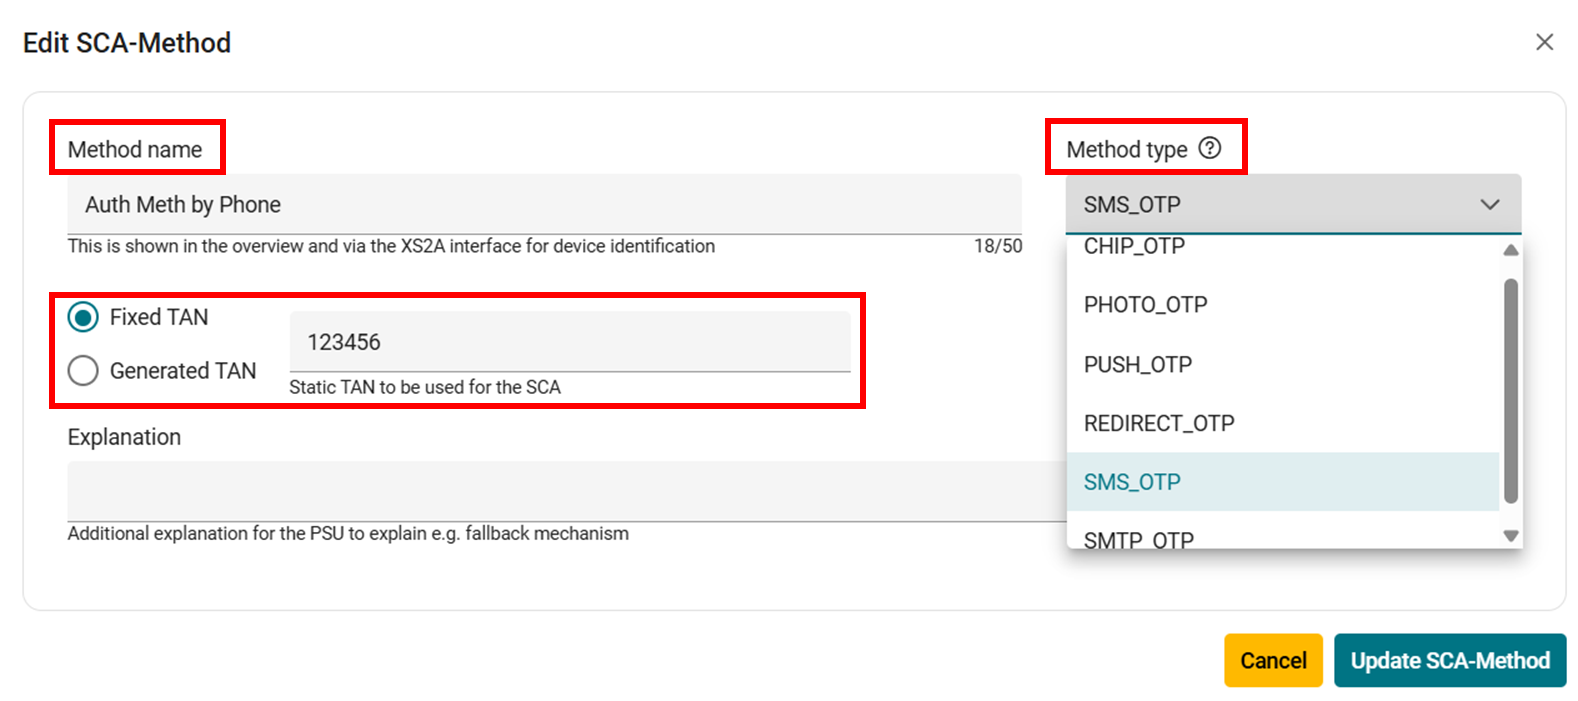Pick PUSH_OTP in the dropdown list
Image resolution: width=1578 pixels, height=701 pixels.
1138,364
